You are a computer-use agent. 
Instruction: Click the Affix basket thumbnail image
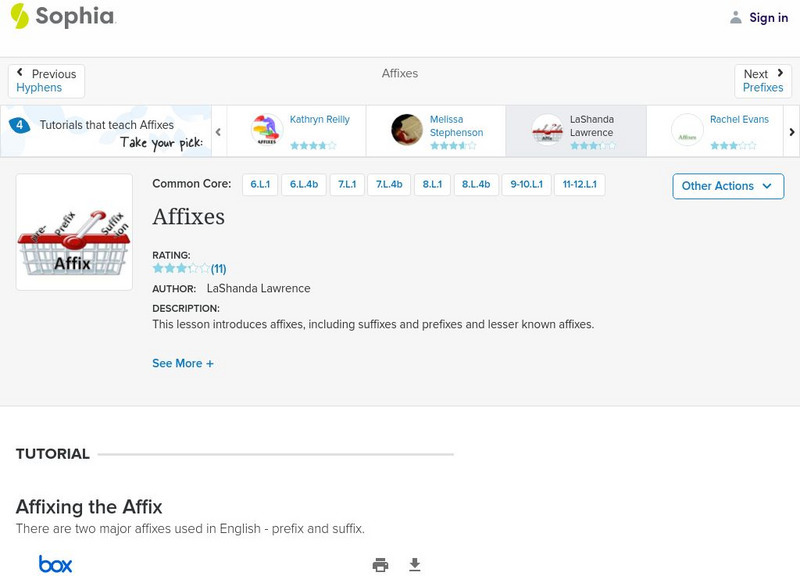click(74, 232)
